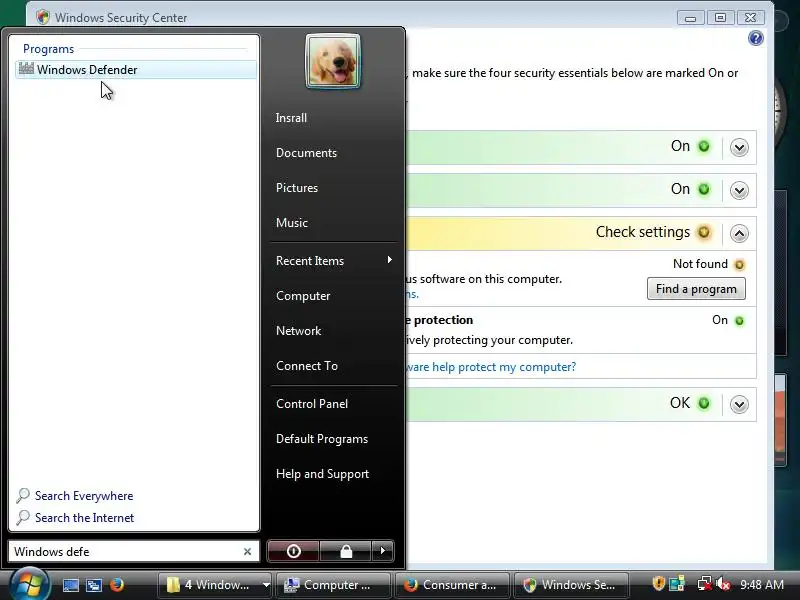Clear the Start menu search text

(x=247, y=552)
